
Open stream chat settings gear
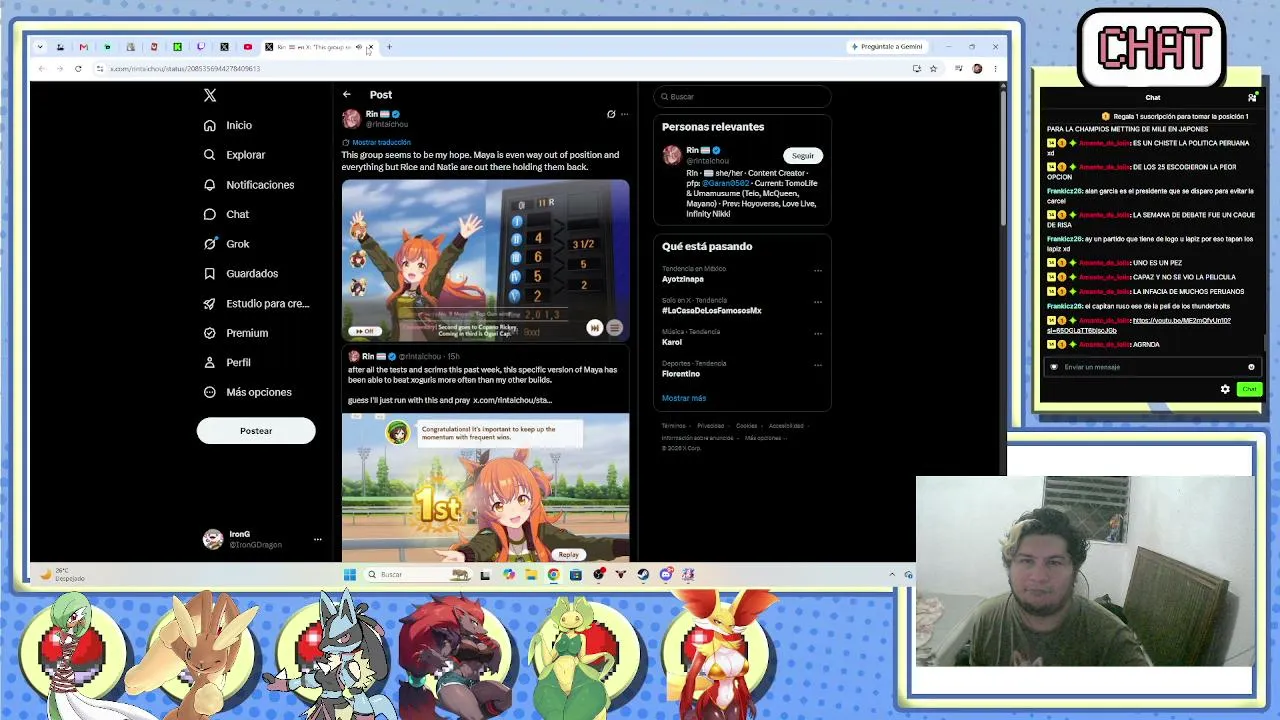pyautogui.click(x=1225, y=389)
